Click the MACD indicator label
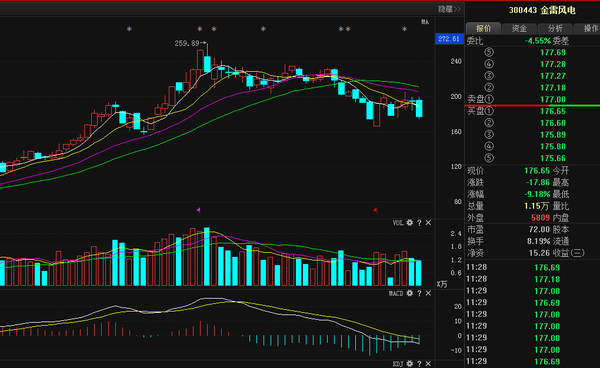Viewport: 600px width, 368px height. click(x=396, y=293)
